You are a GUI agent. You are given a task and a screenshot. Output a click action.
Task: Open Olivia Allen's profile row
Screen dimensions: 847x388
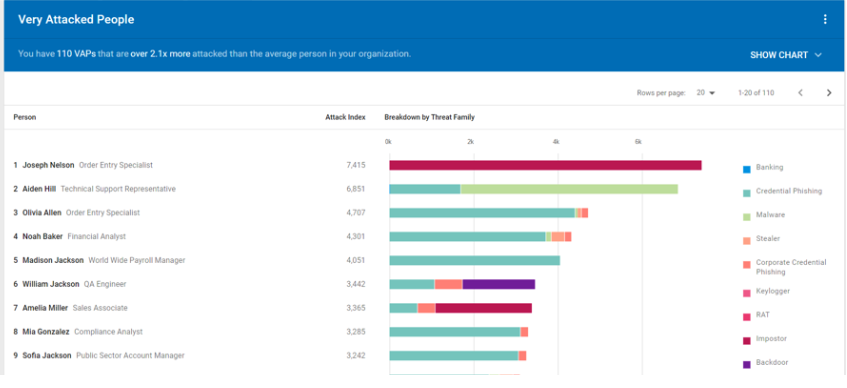pos(358,212)
